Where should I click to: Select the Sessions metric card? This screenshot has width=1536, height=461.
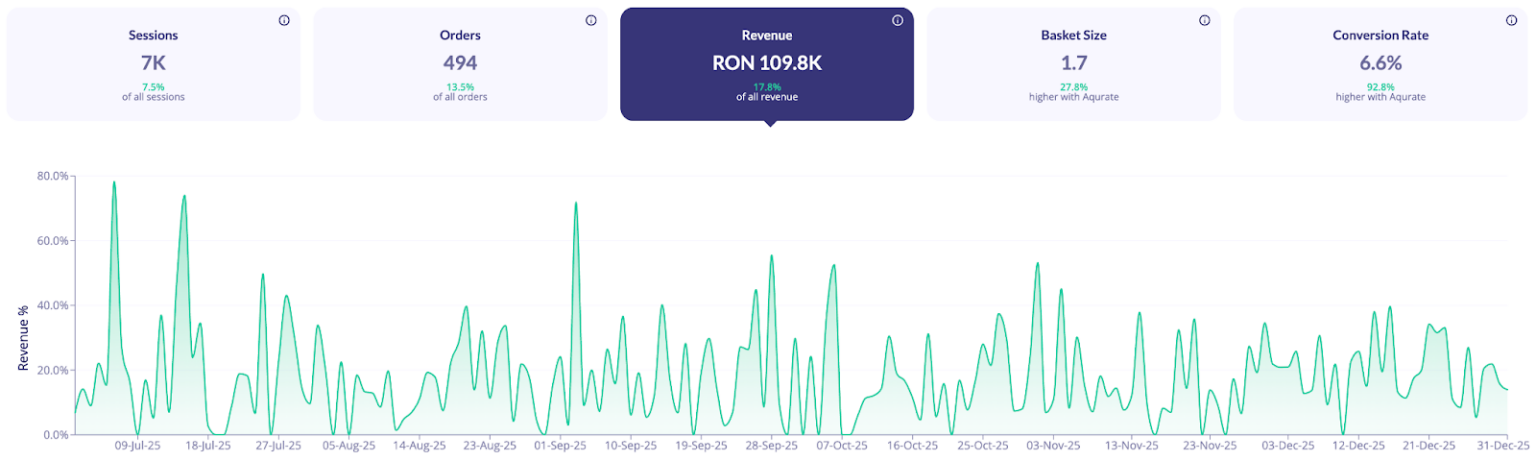[x=153, y=64]
